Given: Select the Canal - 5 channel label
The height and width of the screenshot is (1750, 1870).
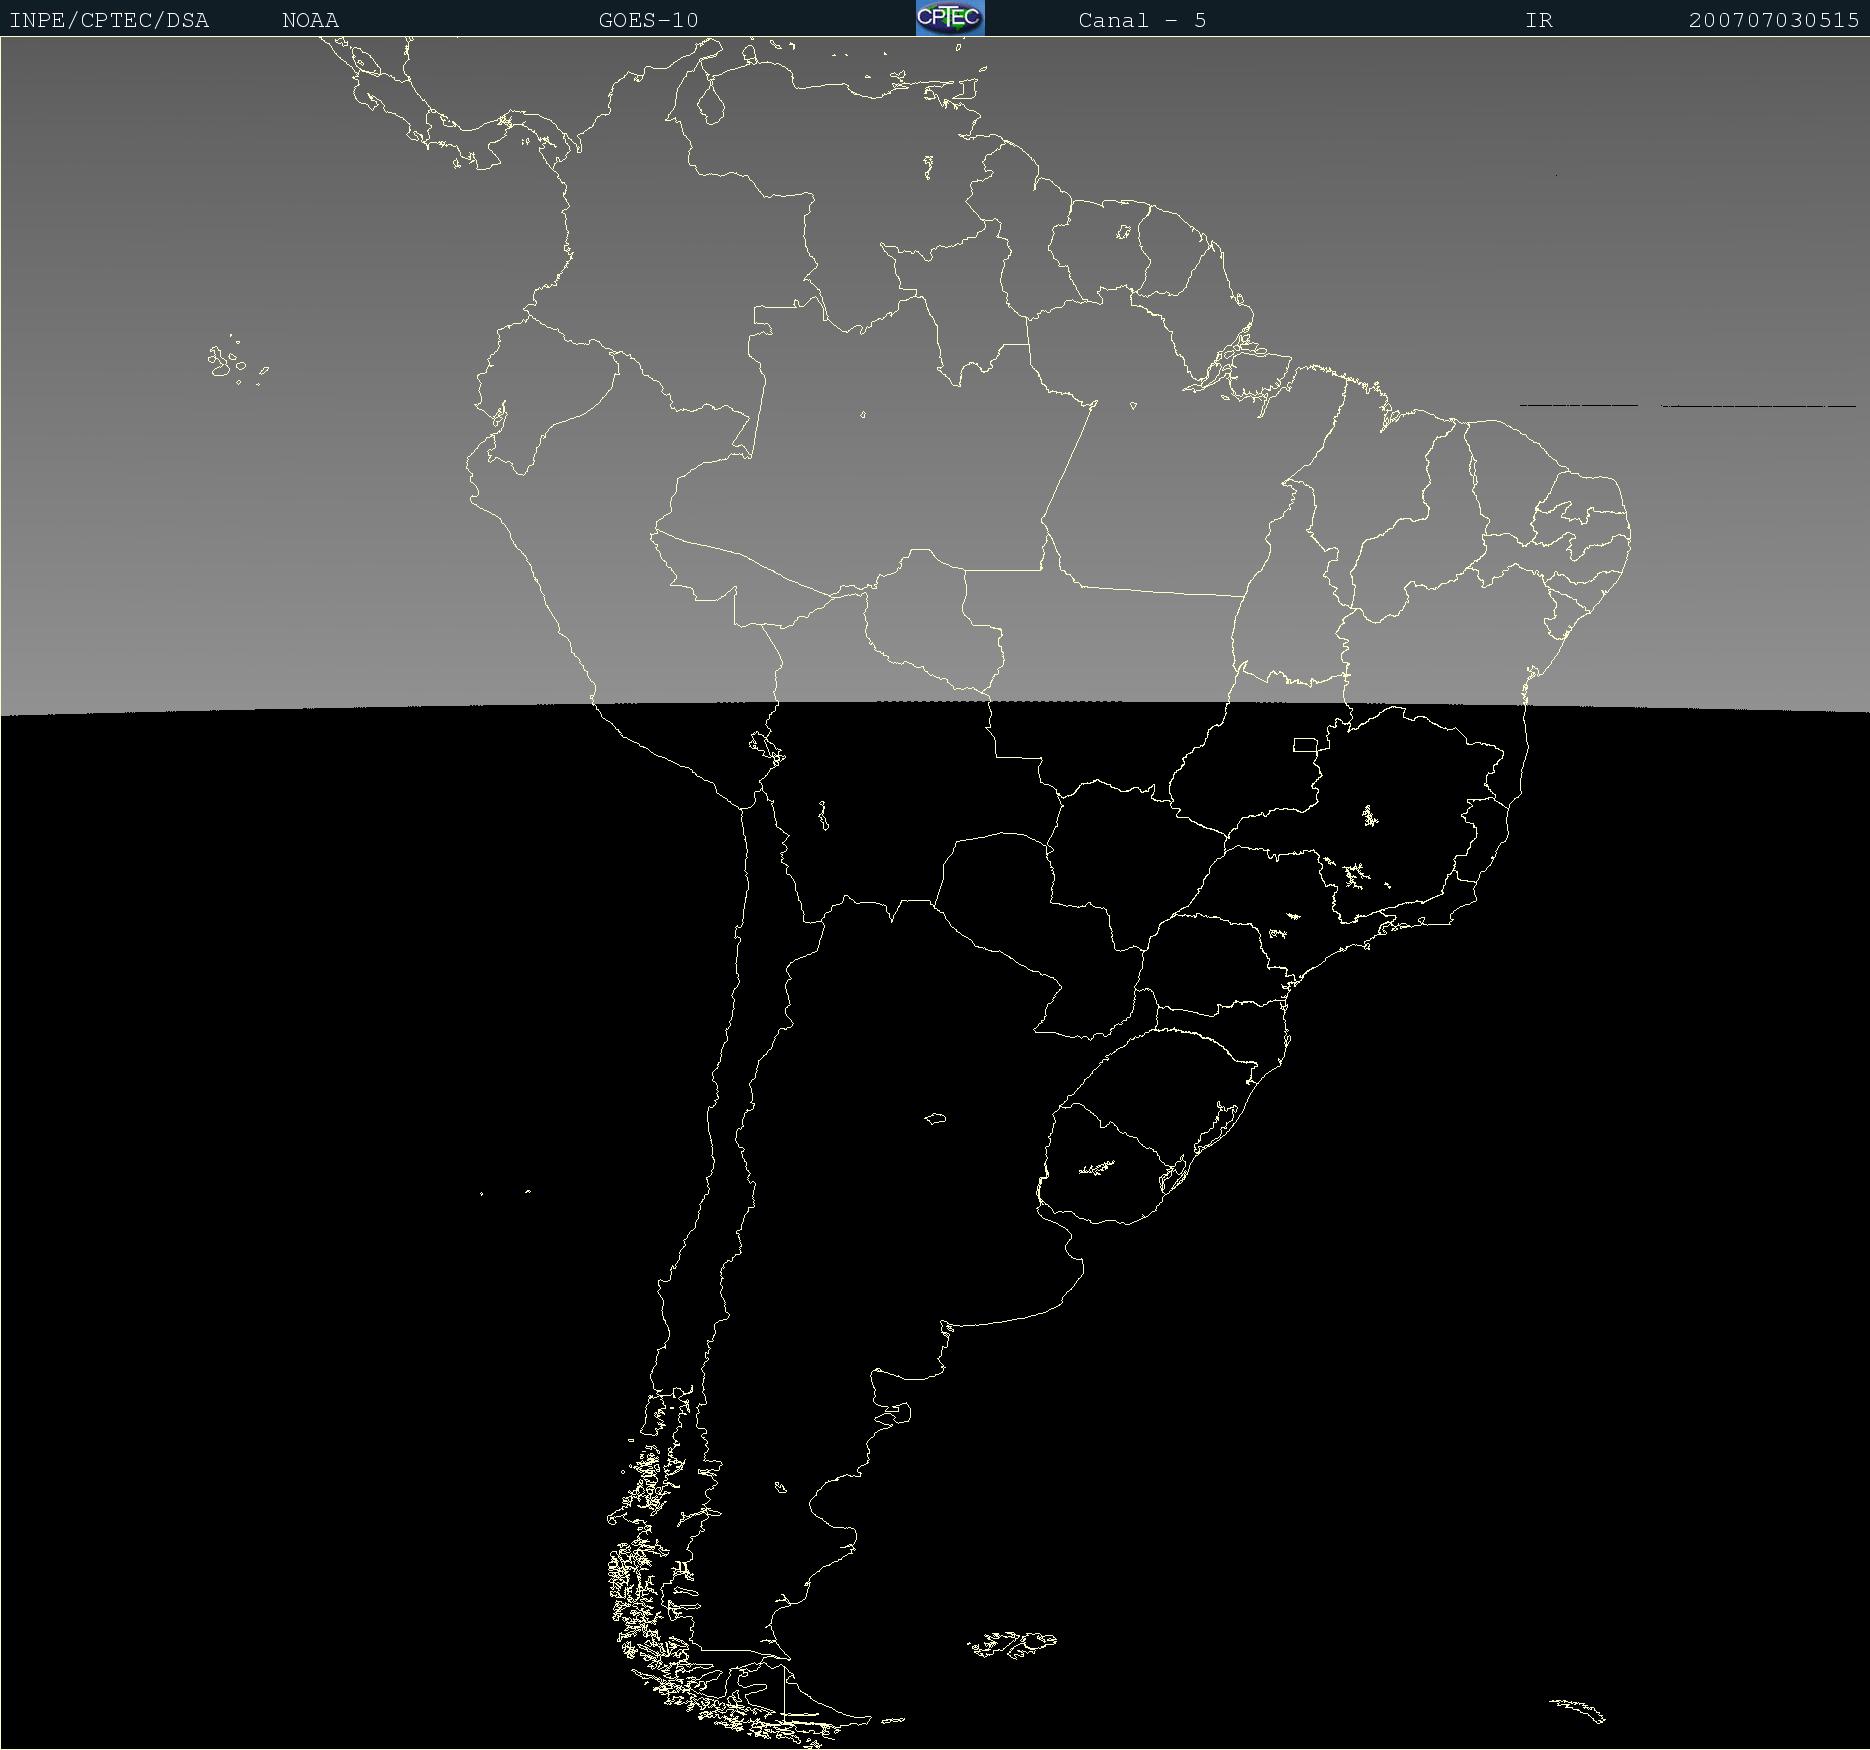Looking at the screenshot, I should (1142, 20).
